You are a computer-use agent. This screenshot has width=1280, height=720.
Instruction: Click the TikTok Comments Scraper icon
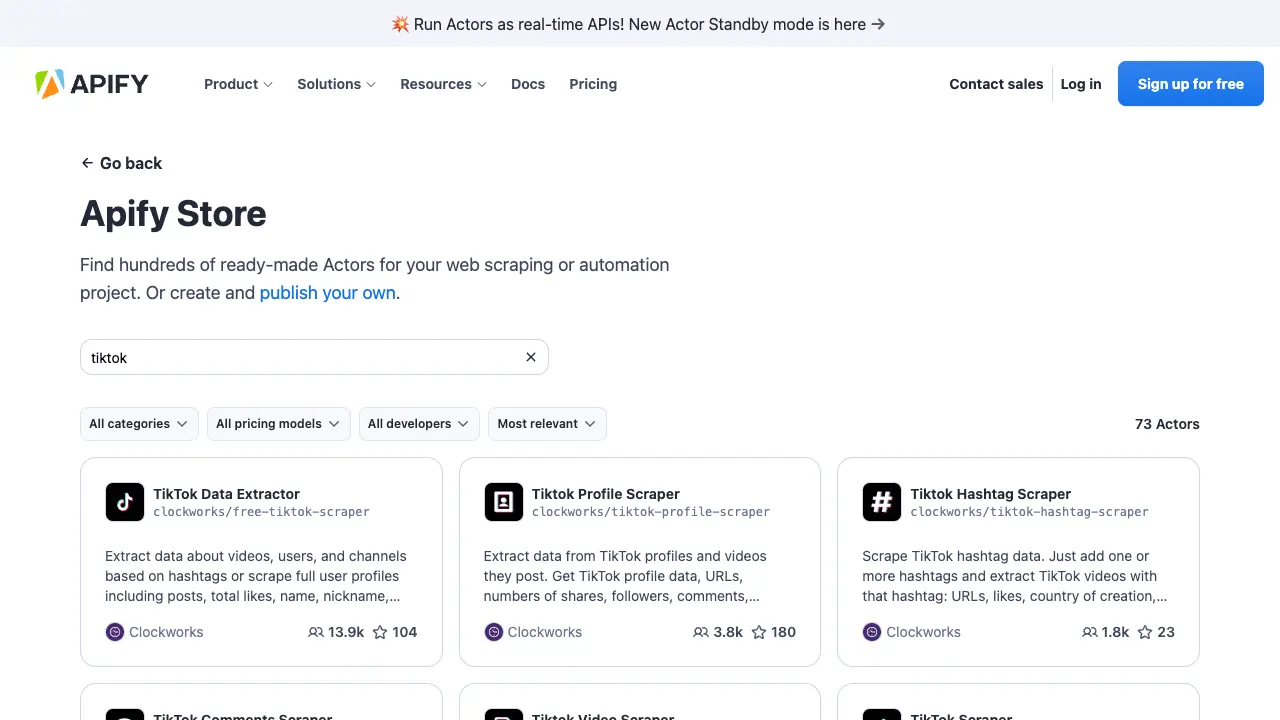(x=124, y=714)
